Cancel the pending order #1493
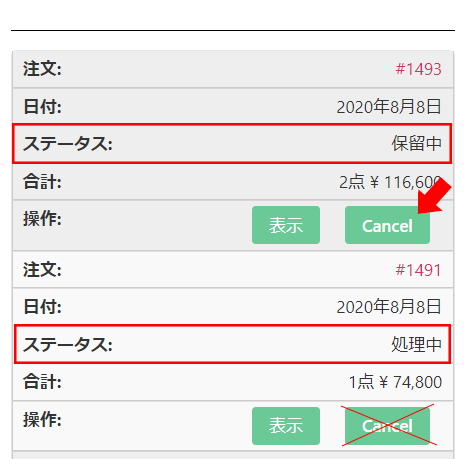Image resolution: width=464 pixels, height=459 pixels. pos(387,225)
